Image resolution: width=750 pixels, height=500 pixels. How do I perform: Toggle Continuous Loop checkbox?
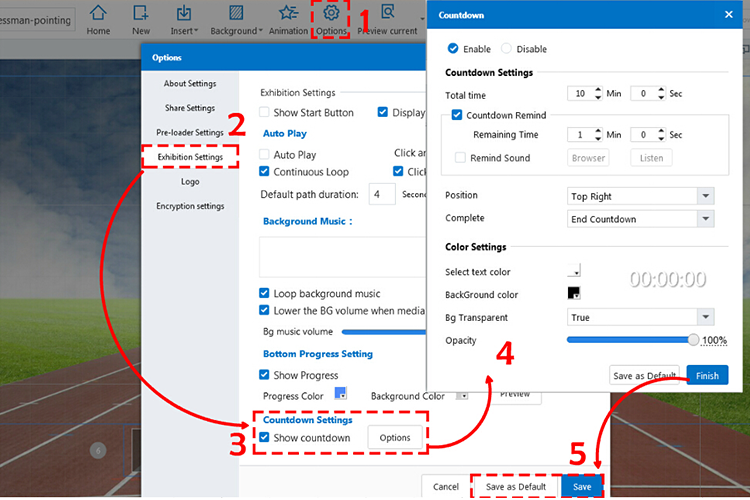(264, 171)
